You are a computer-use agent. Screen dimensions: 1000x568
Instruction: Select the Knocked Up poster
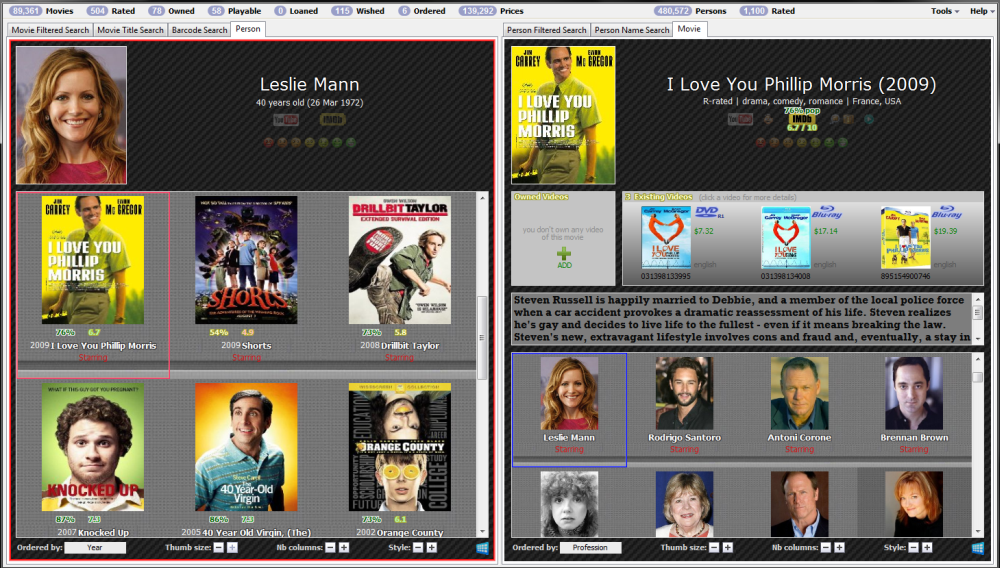coord(93,447)
